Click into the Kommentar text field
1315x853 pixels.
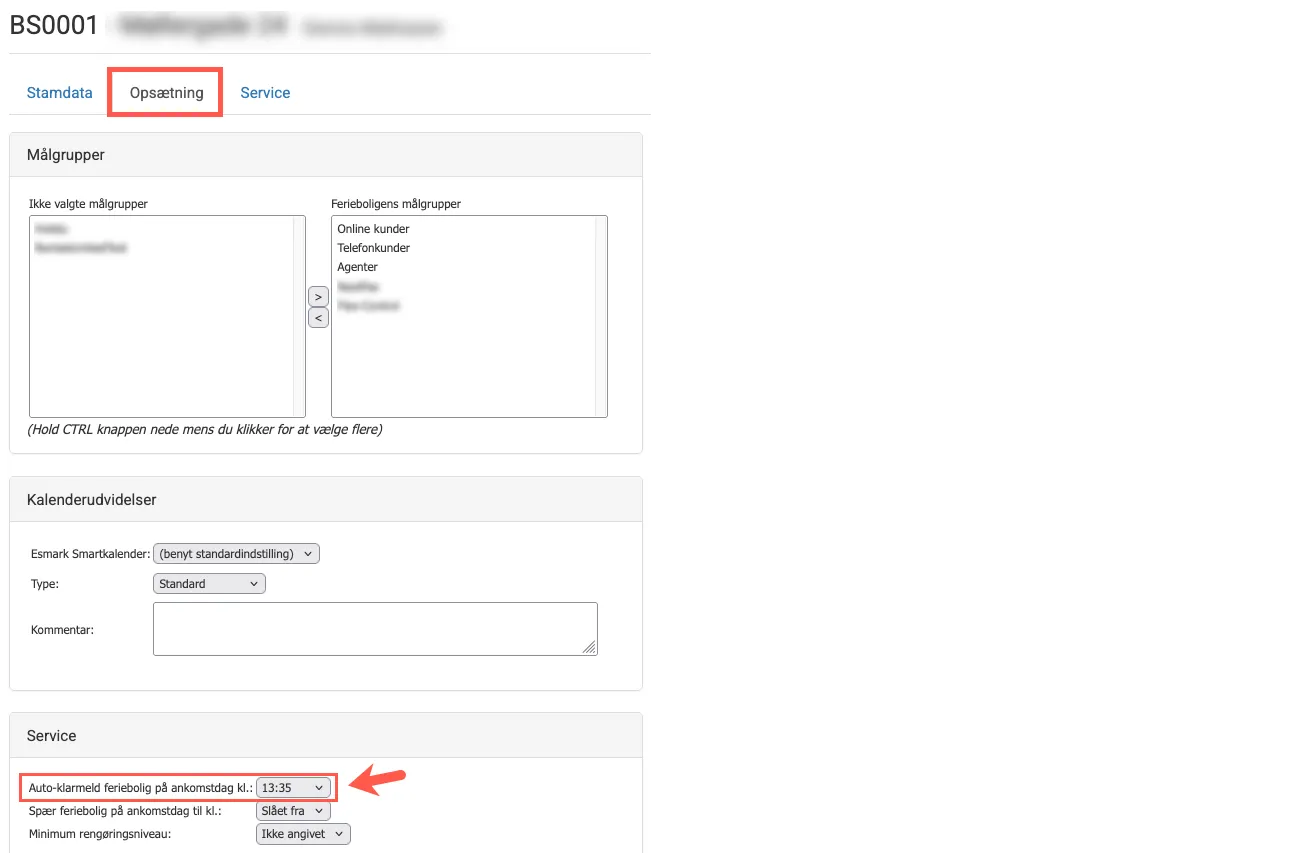coord(374,629)
